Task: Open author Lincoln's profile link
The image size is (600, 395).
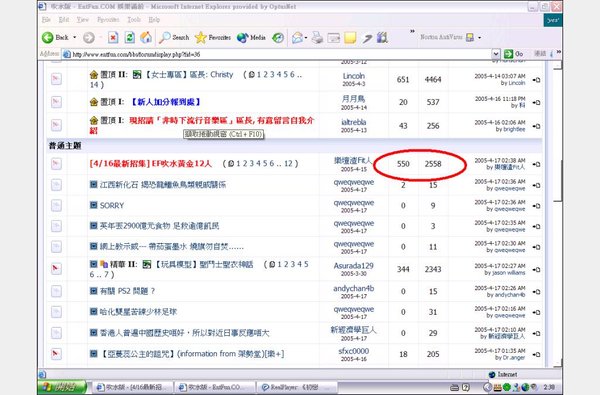Action: [x=354, y=76]
